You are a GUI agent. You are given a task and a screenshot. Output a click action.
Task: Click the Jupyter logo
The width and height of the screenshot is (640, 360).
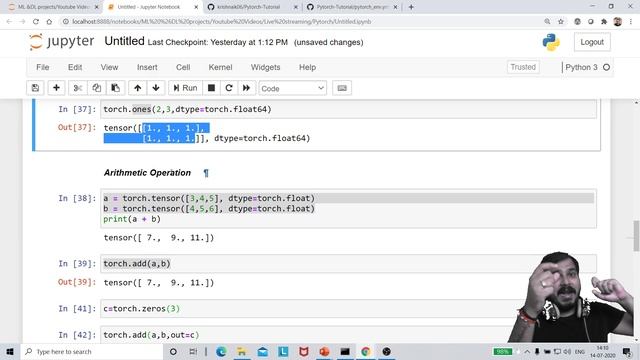[62, 42]
